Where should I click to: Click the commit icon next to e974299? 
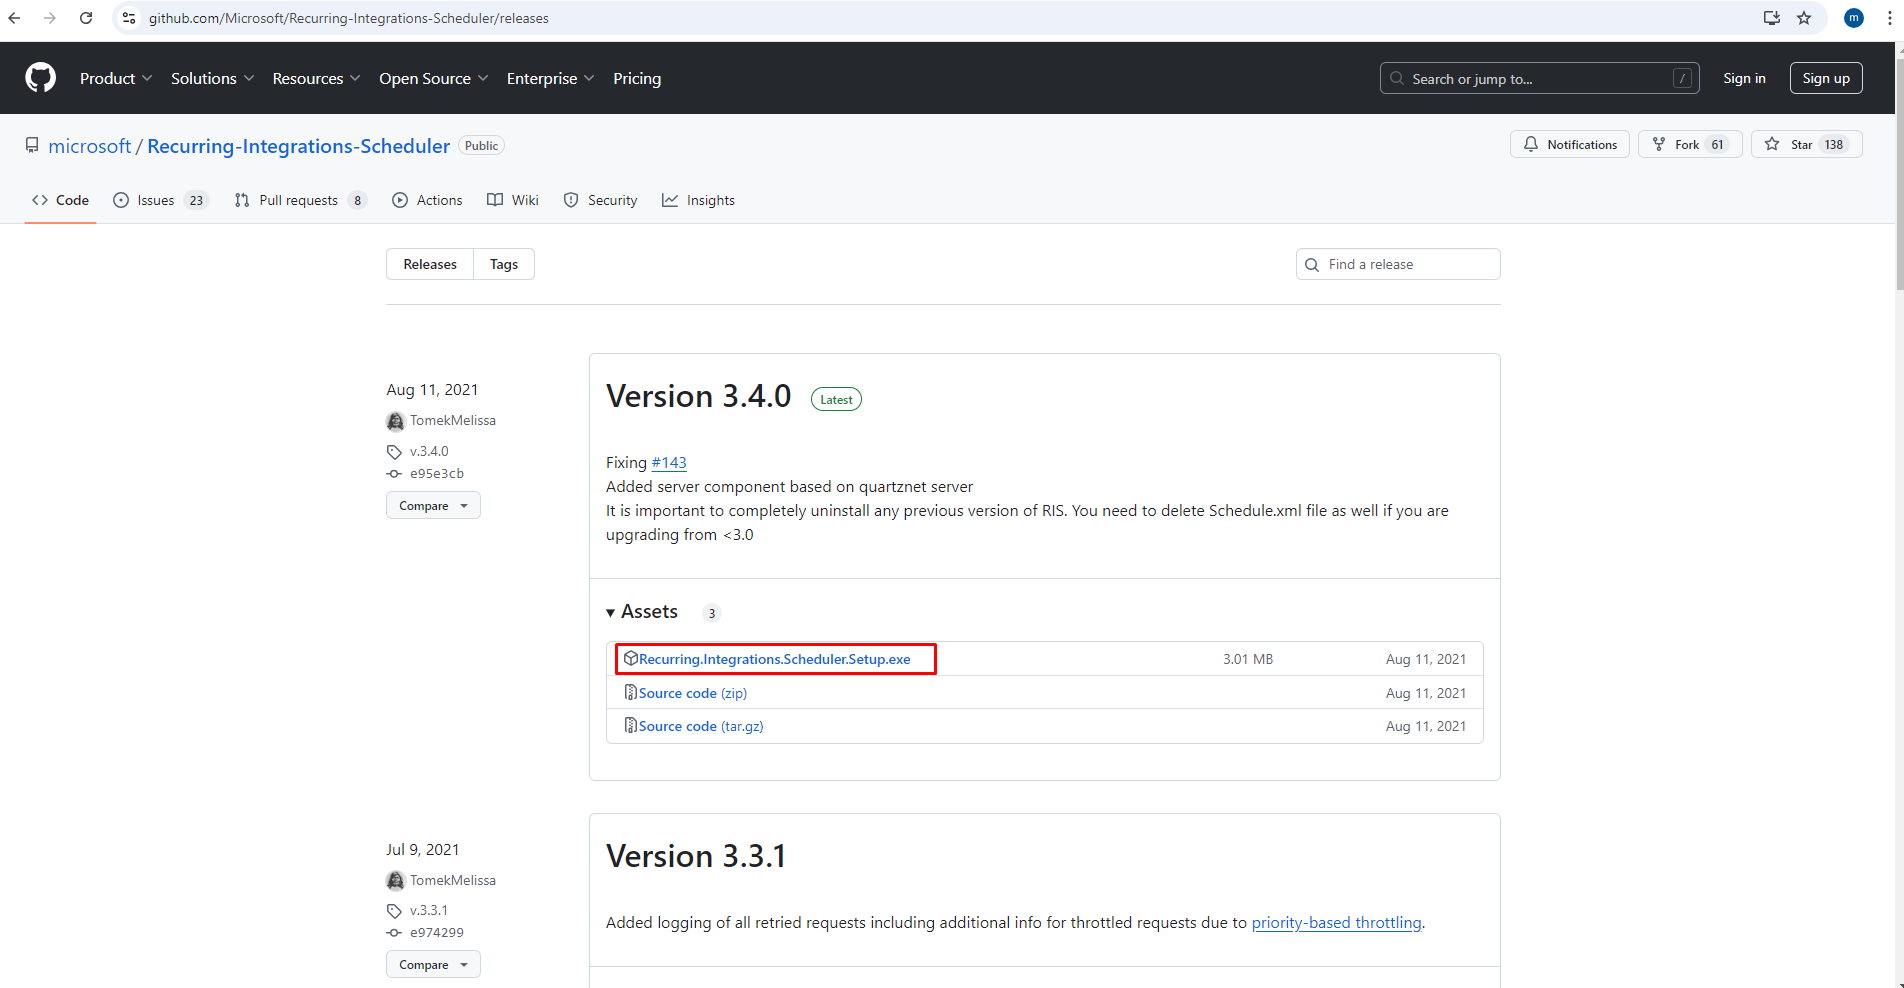click(x=394, y=933)
